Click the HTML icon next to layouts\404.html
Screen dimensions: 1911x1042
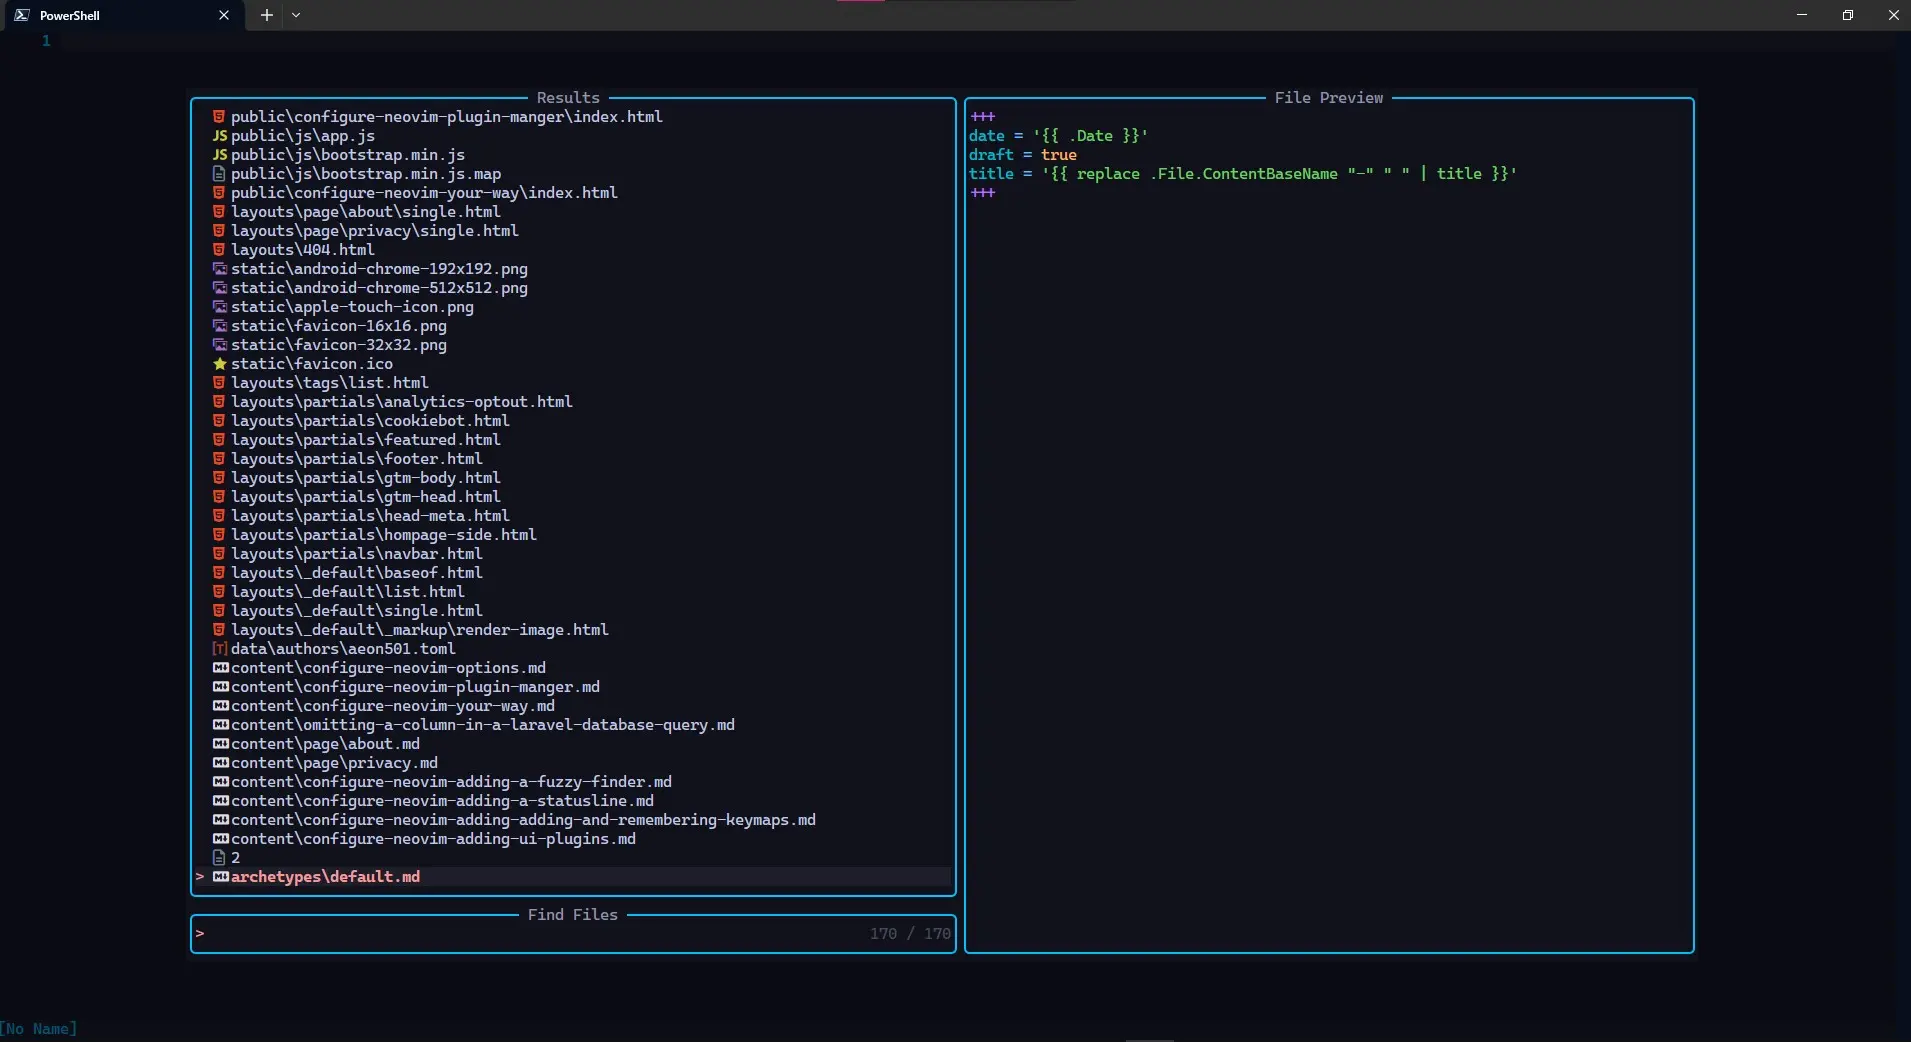pyautogui.click(x=220, y=250)
